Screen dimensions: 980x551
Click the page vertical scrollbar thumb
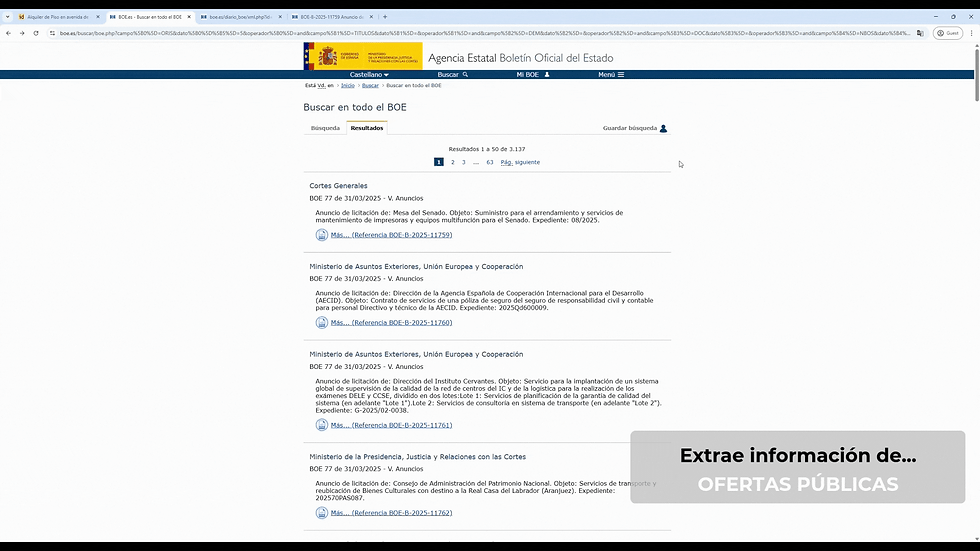point(977,74)
